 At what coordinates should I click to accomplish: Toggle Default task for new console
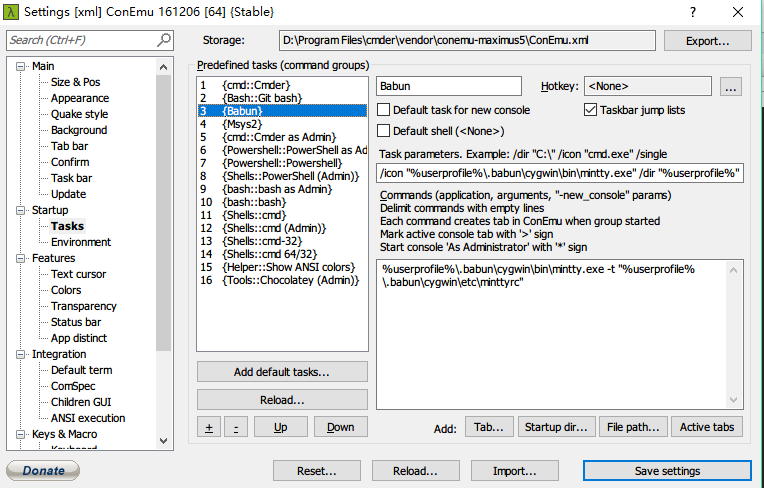click(x=384, y=110)
